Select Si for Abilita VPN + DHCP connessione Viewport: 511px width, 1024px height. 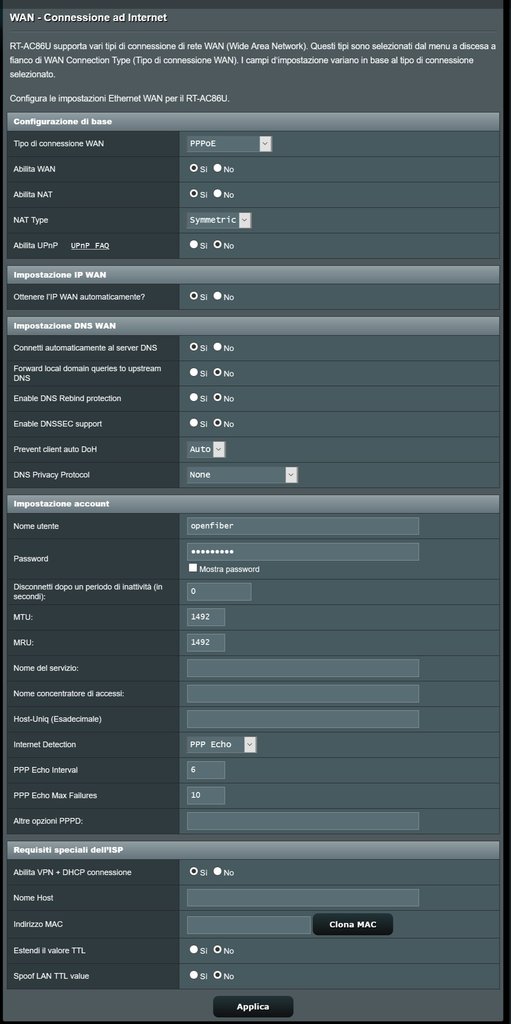coord(193,871)
